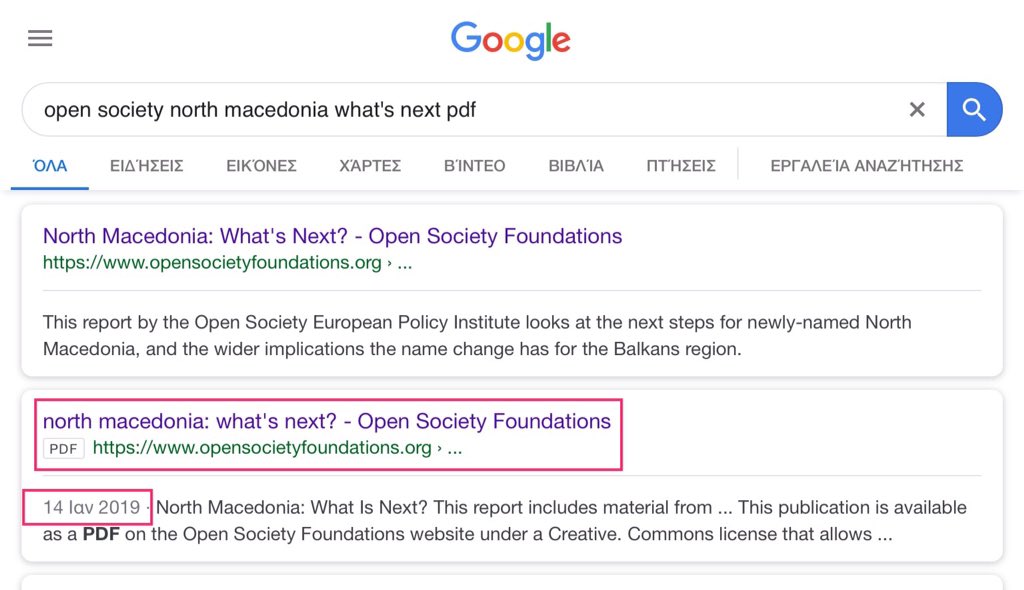Show ΒΊΝΤΕΟ results
Screen dimensions: 1024x590
click(474, 166)
